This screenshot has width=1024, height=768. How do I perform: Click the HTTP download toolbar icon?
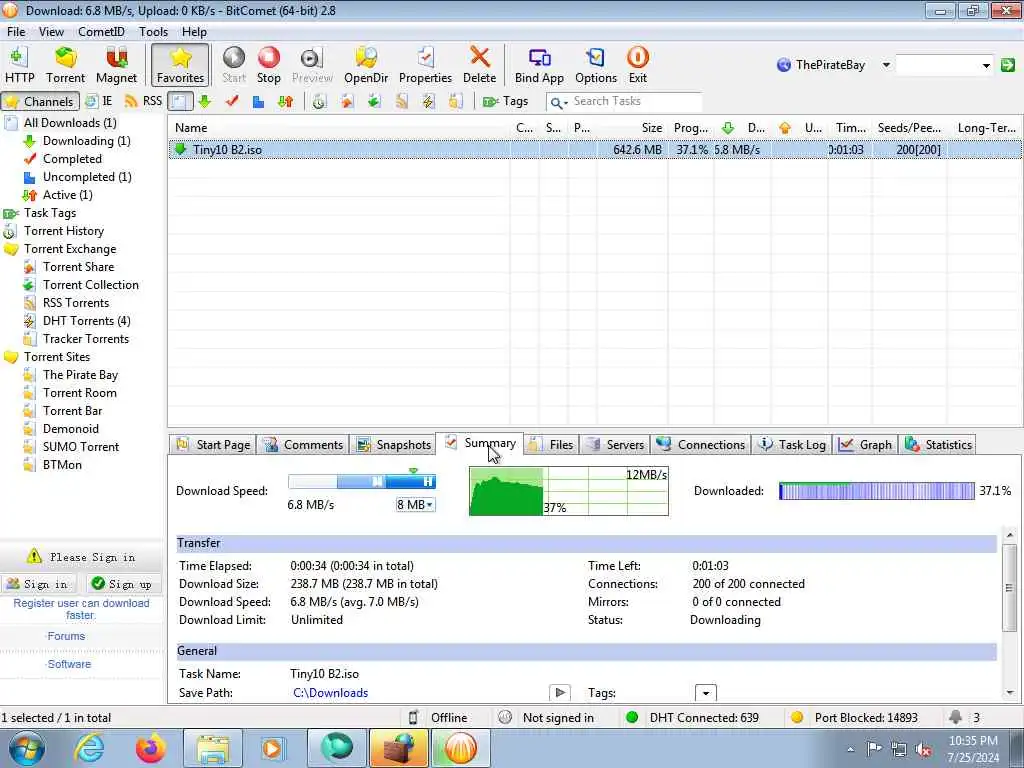coord(20,65)
